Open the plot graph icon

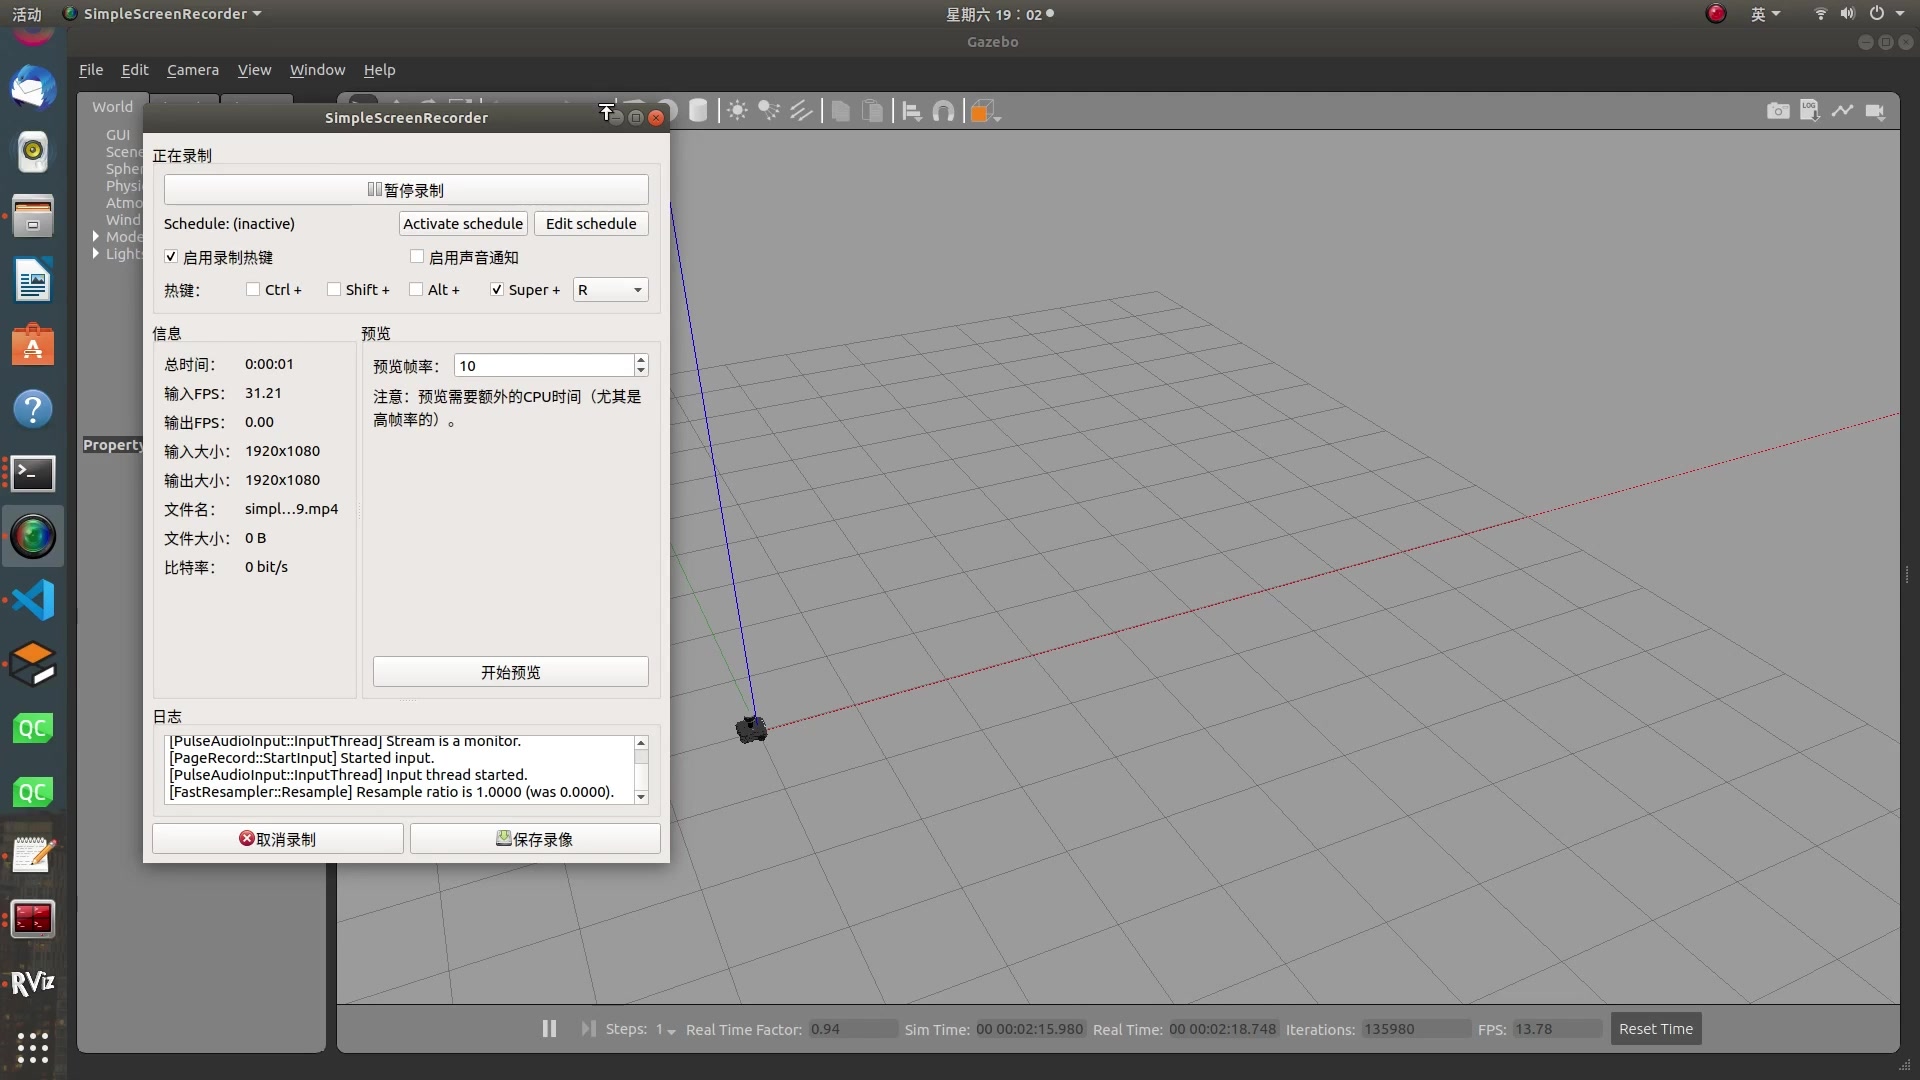1842,111
